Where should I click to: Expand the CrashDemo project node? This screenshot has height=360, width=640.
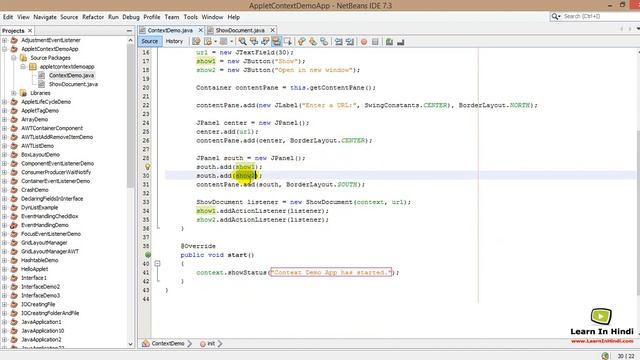(4, 190)
